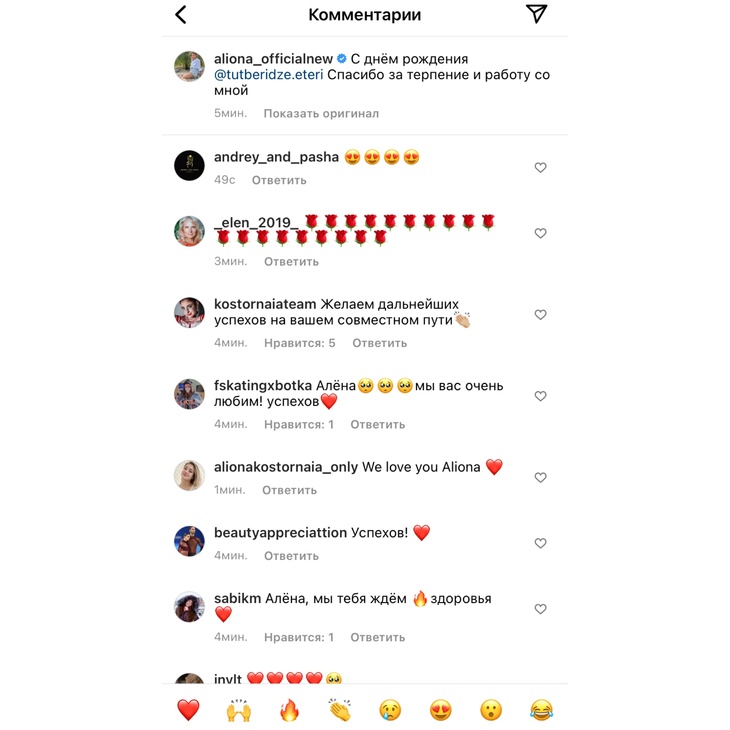Insert the heart-eyes quick emoji

pyautogui.click(x=440, y=710)
